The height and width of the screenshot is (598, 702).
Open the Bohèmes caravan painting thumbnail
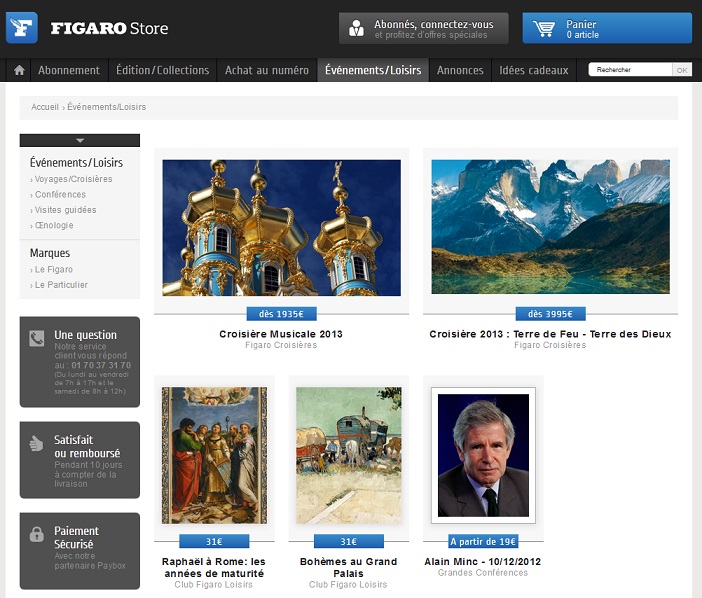coord(349,455)
